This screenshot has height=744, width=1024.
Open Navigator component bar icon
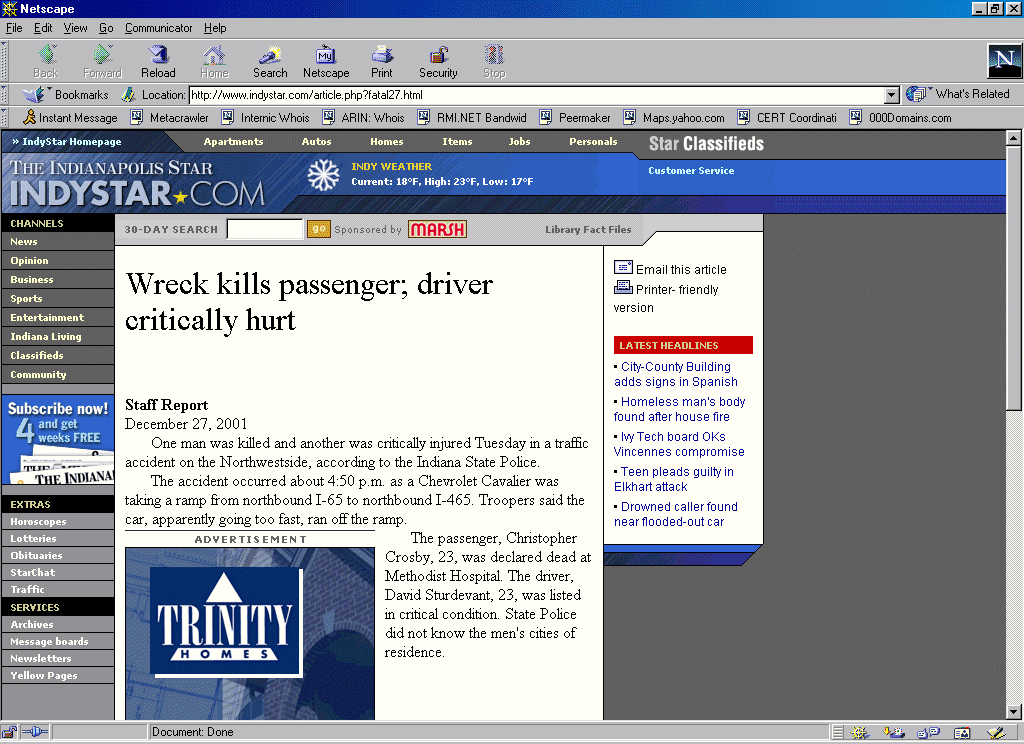(x=860, y=733)
